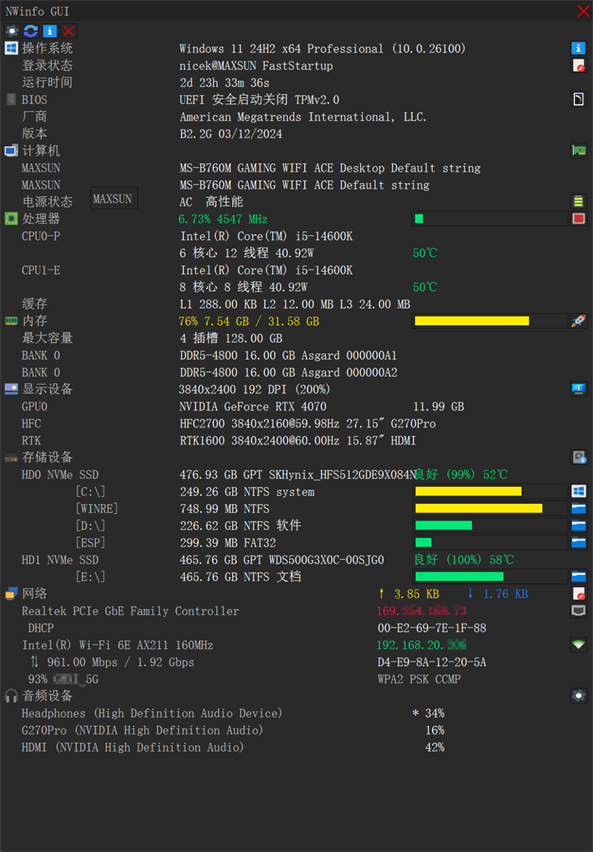Click the network icon beside 网络
Screen dimensions: 593x852
pyautogui.click(x=11, y=593)
